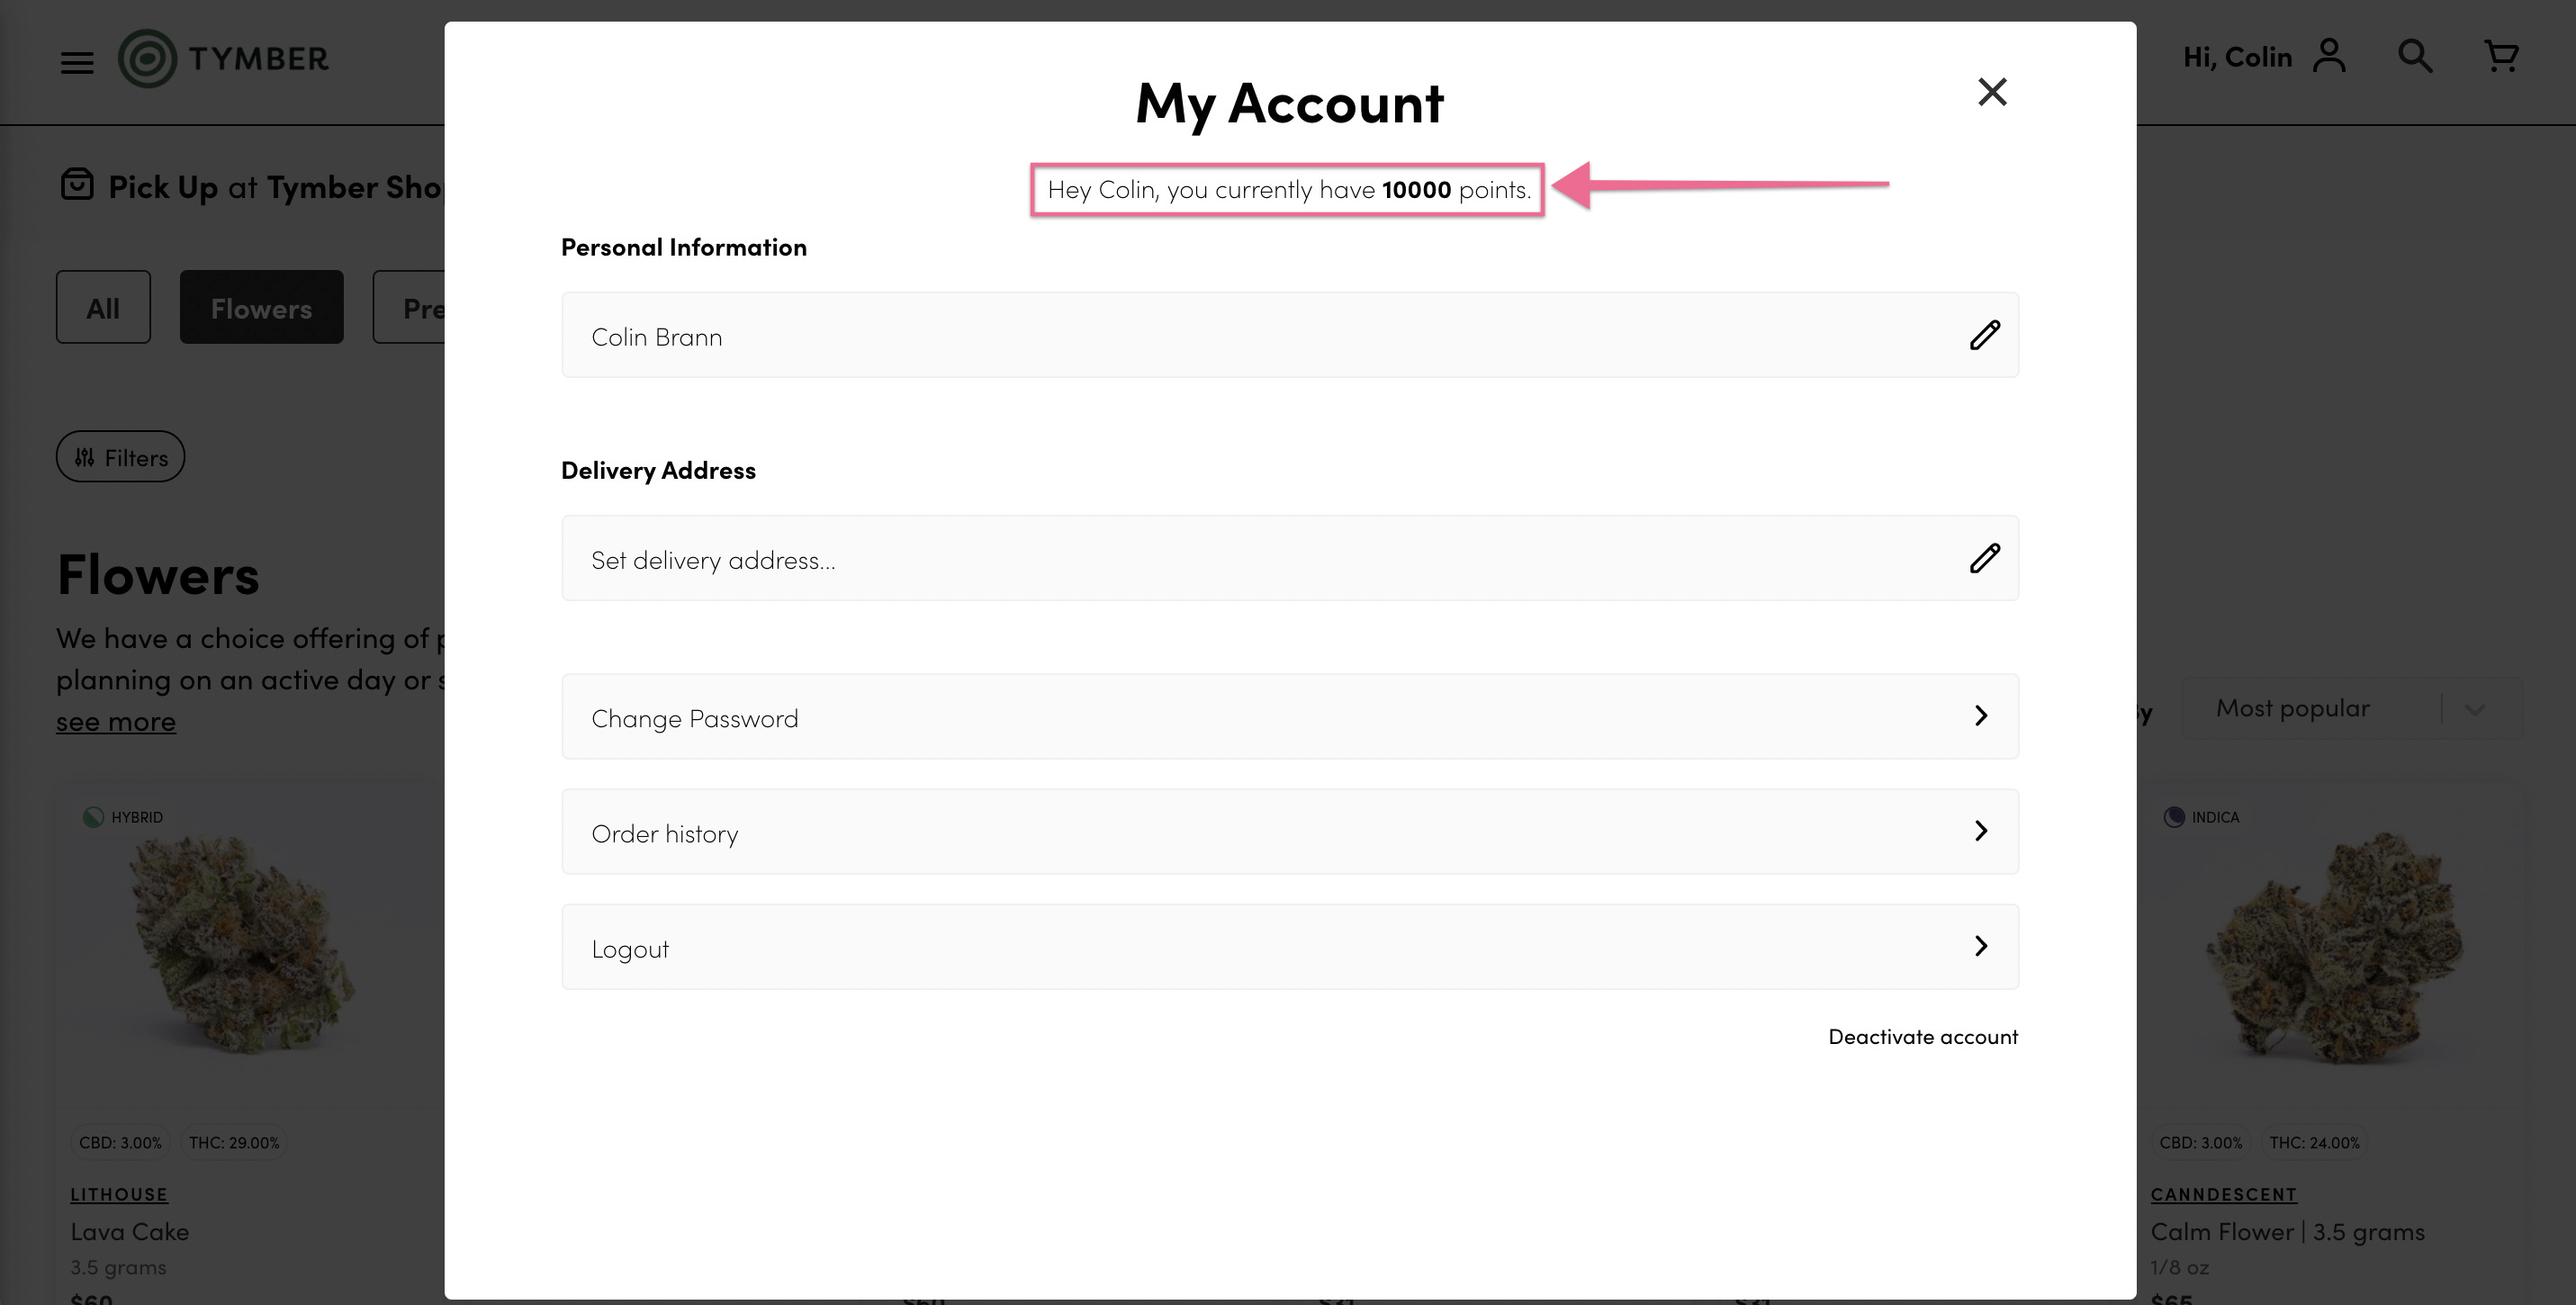The image size is (2576, 1305).
Task: Click the CANNDESCENT brand link
Action: click(2224, 1194)
